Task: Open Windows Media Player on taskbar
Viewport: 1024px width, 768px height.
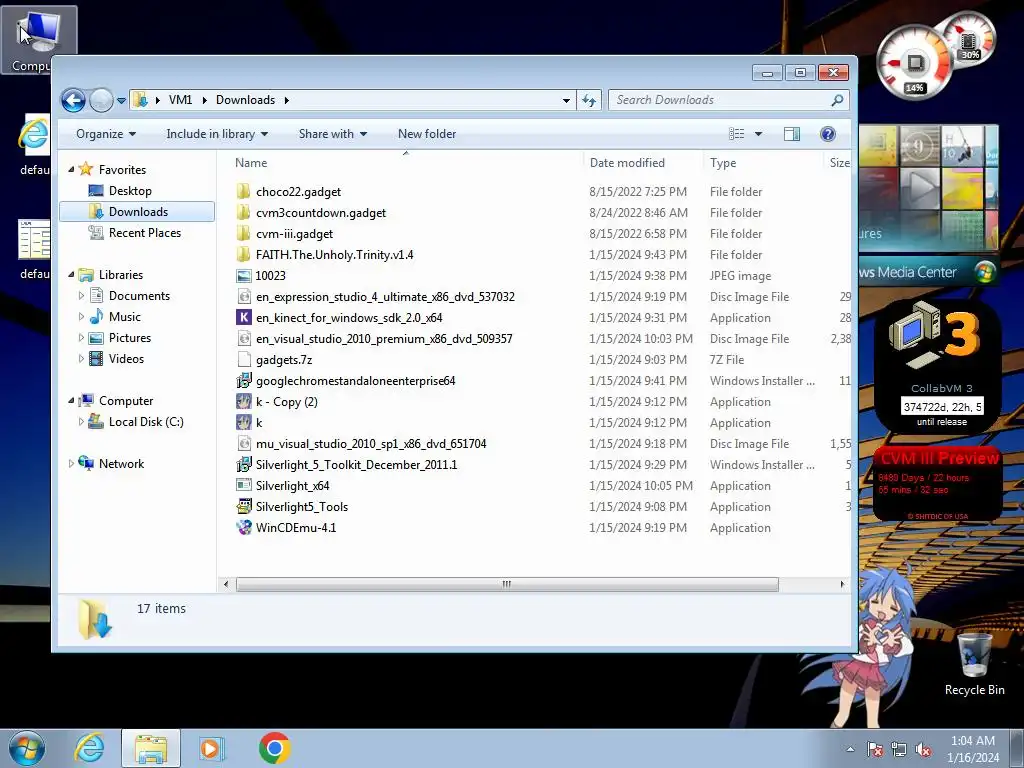Action: (x=210, y=748)
